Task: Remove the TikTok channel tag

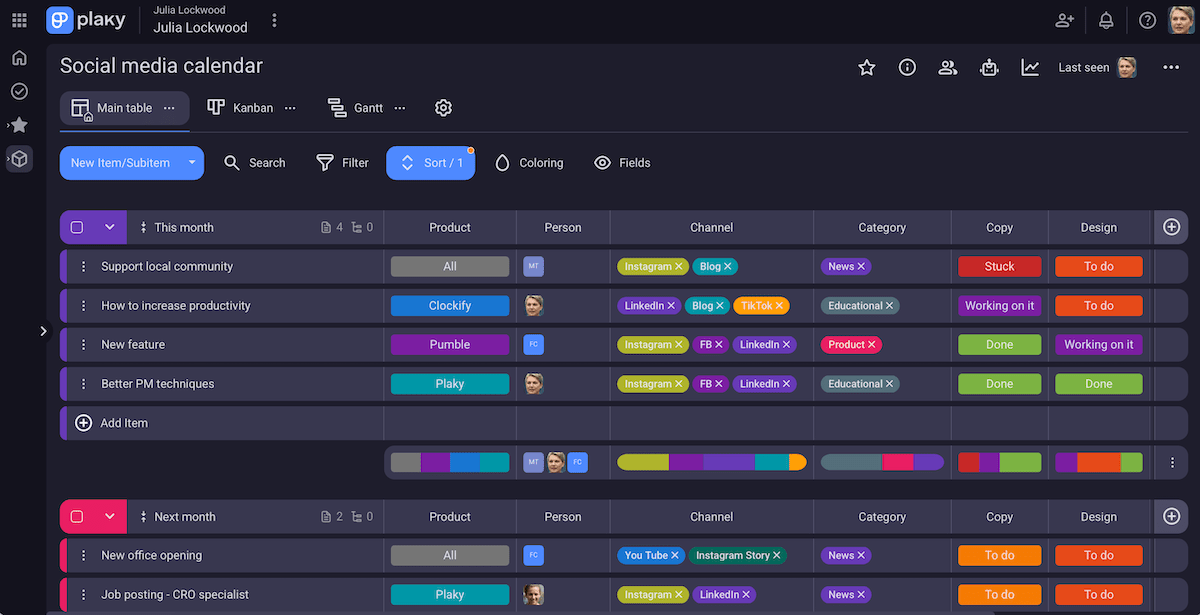Action: click(x=779, y=306)
